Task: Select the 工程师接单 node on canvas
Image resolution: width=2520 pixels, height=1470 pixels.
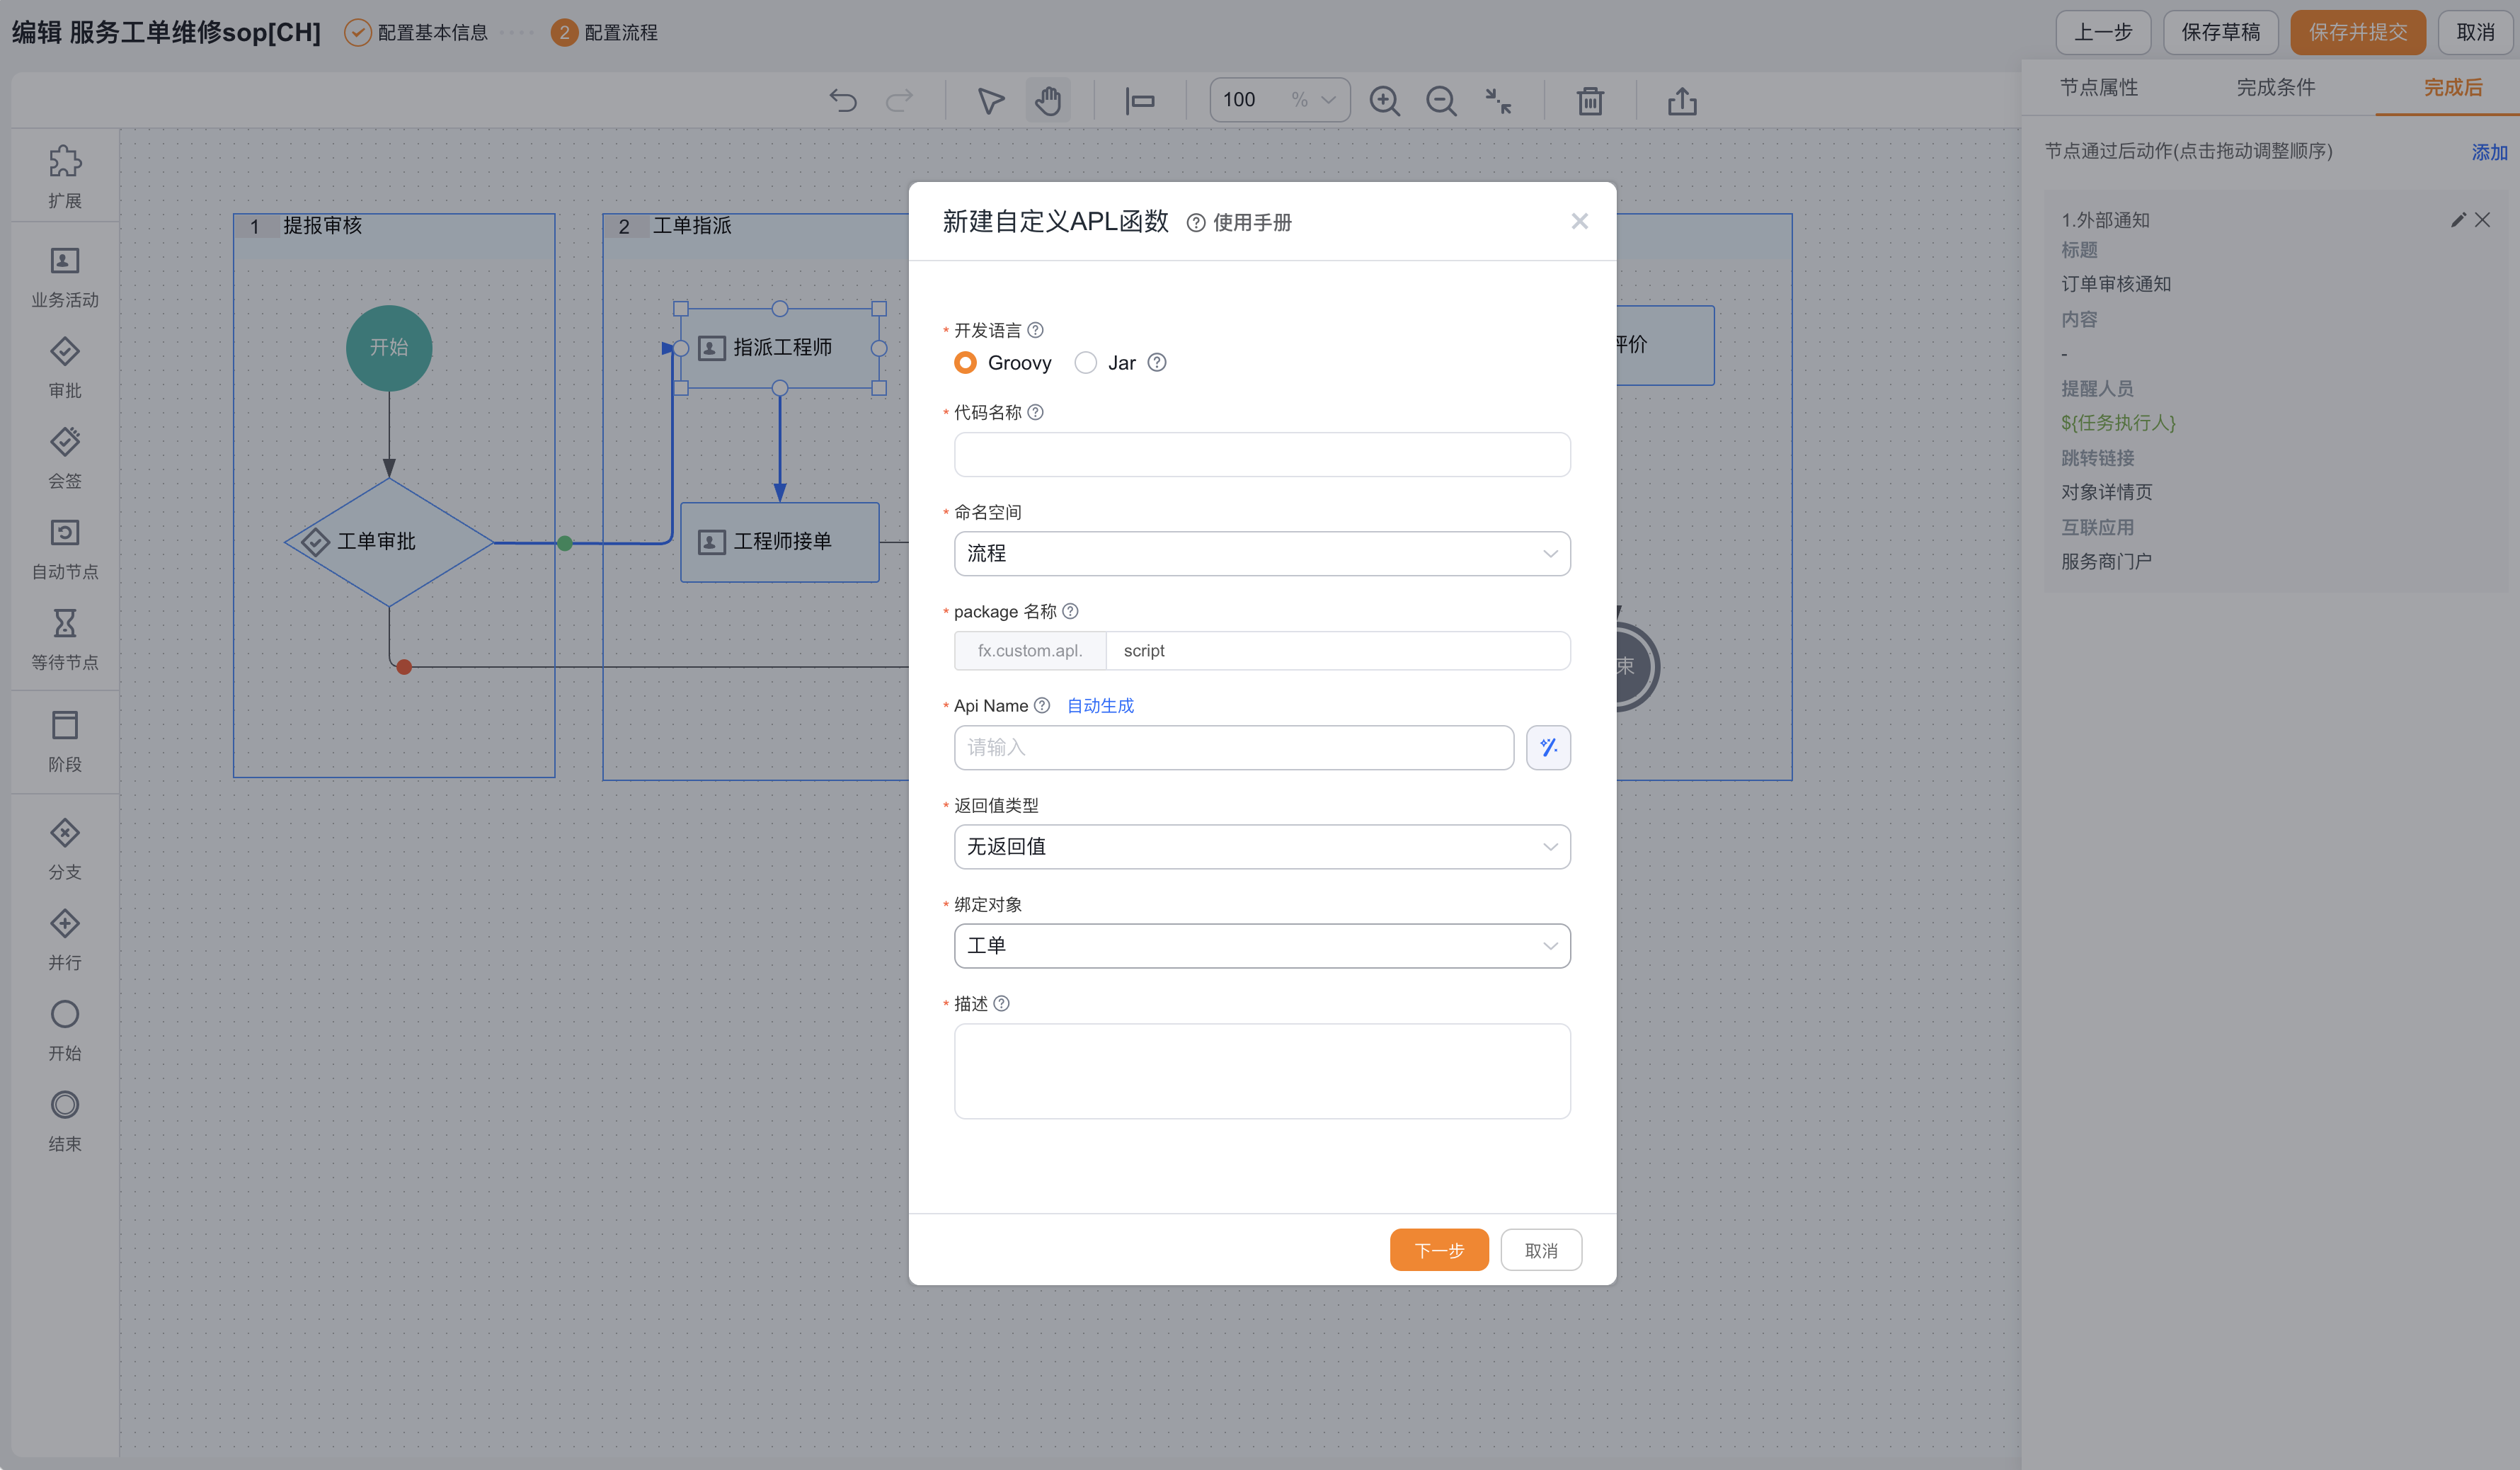Action: click(780, 542)
